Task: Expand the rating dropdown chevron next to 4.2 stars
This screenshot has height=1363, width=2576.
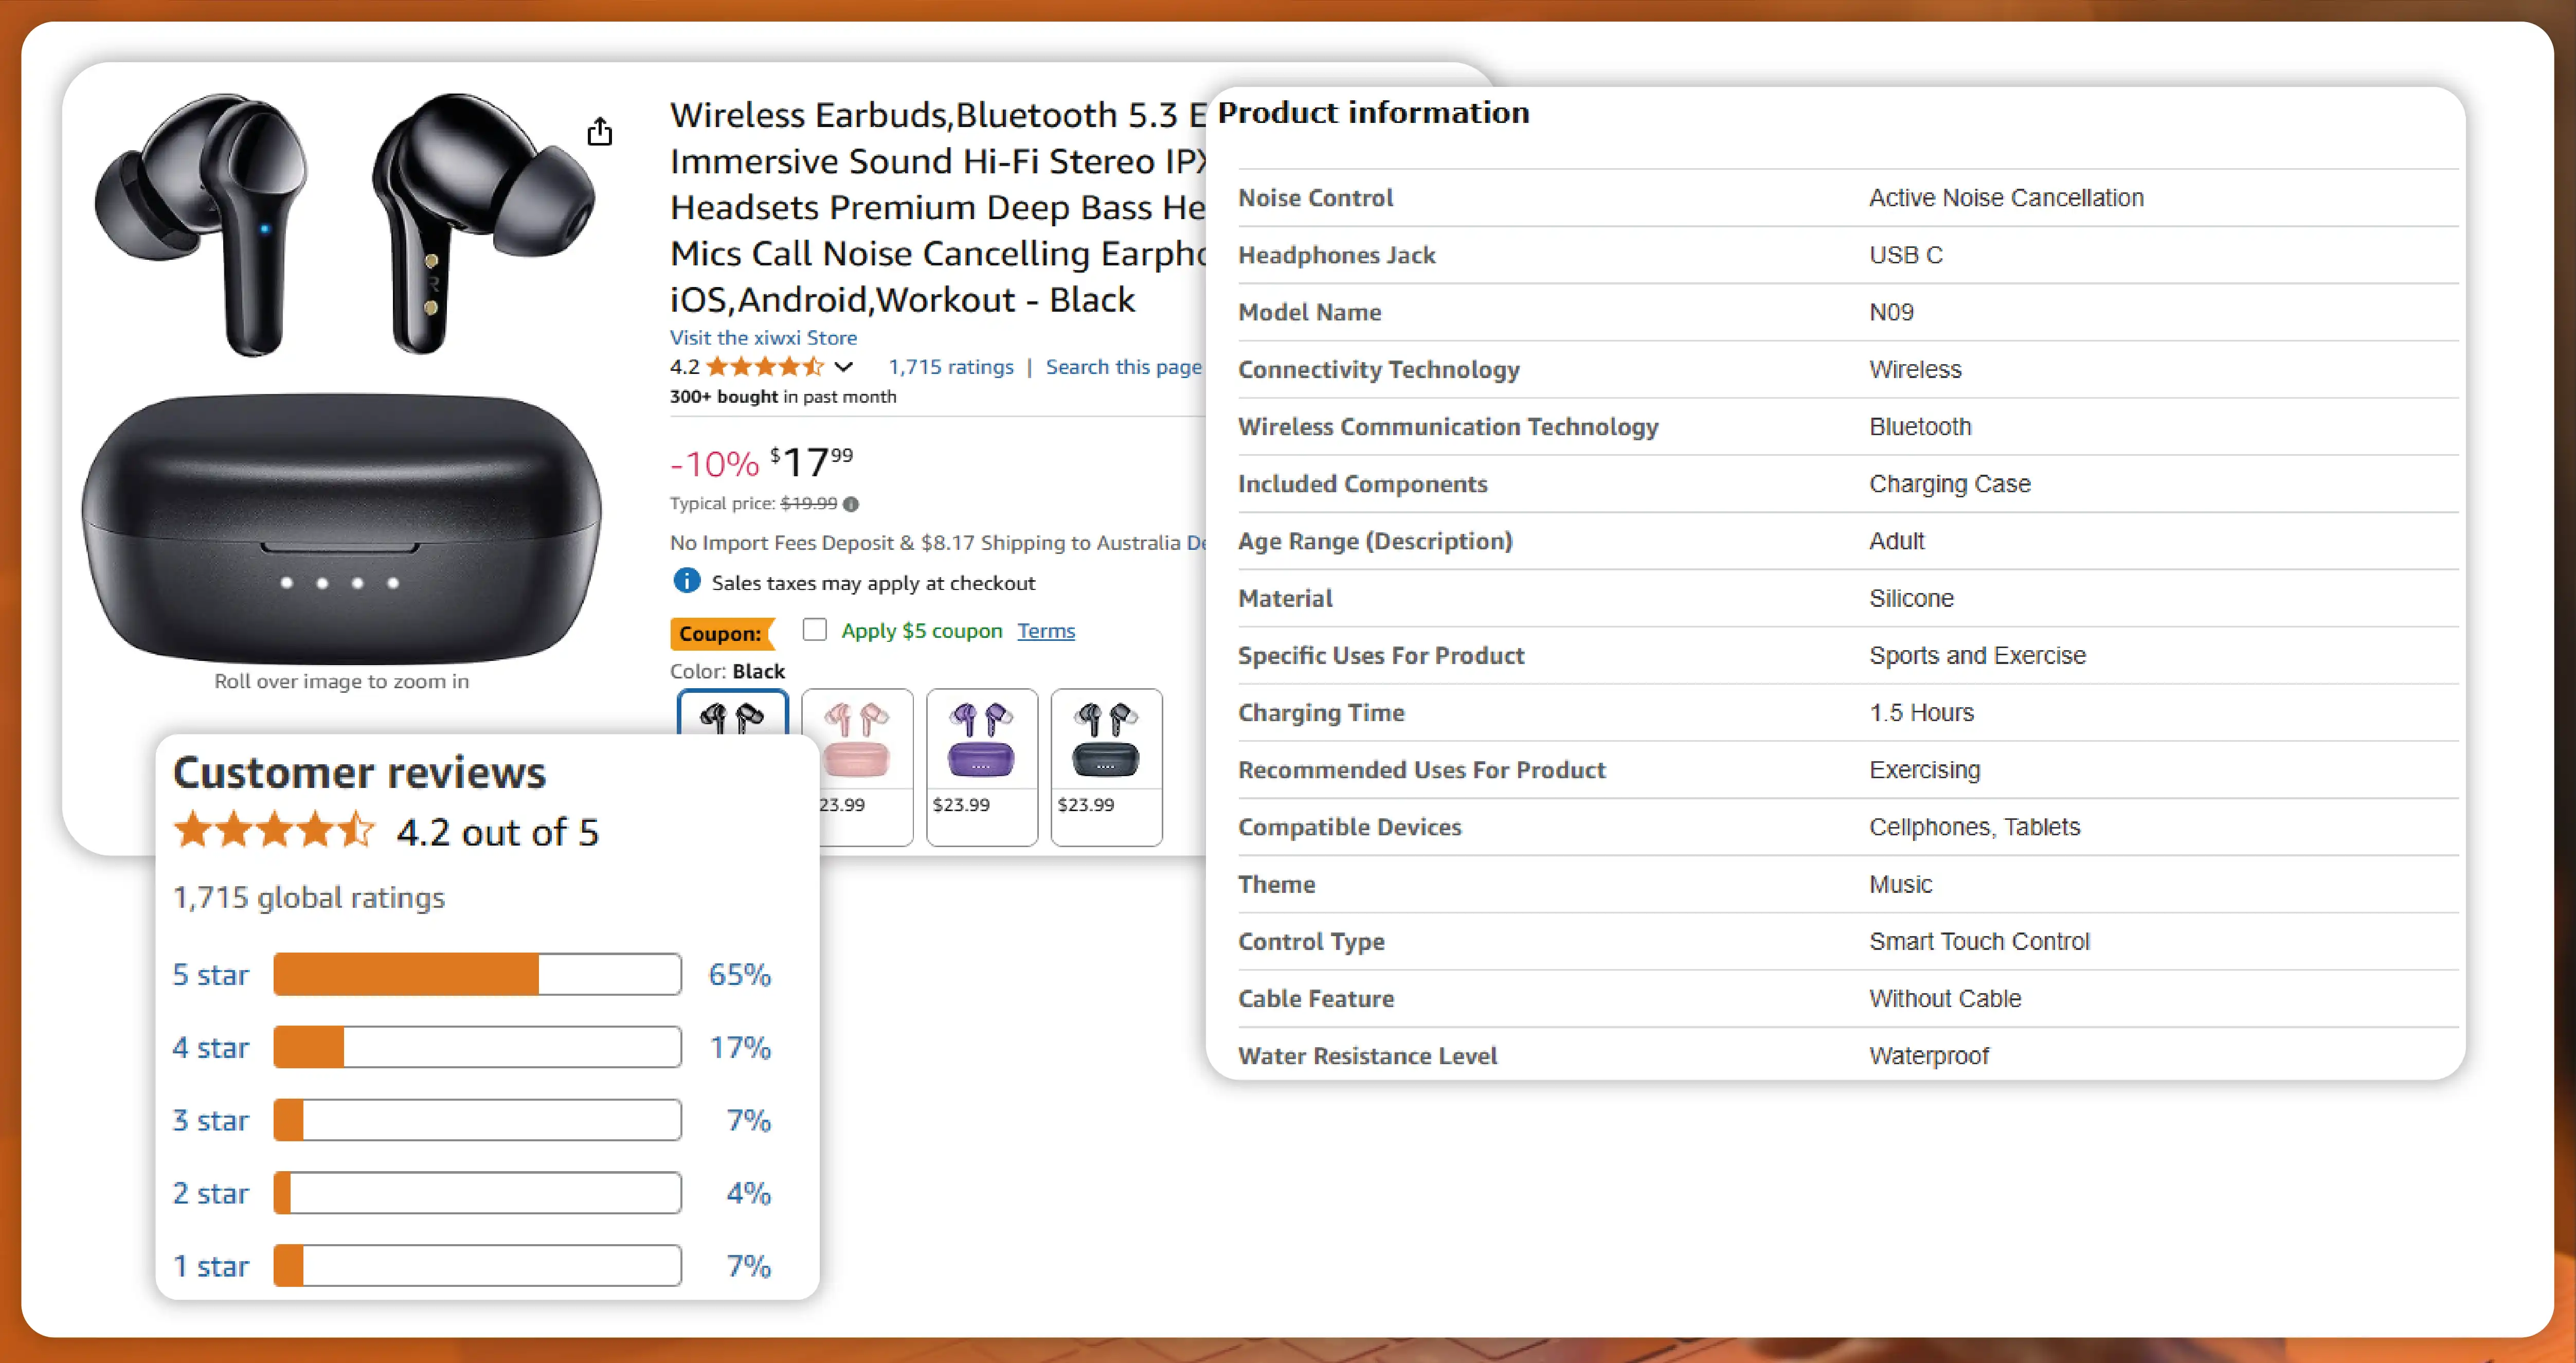Action: (844, 367)
